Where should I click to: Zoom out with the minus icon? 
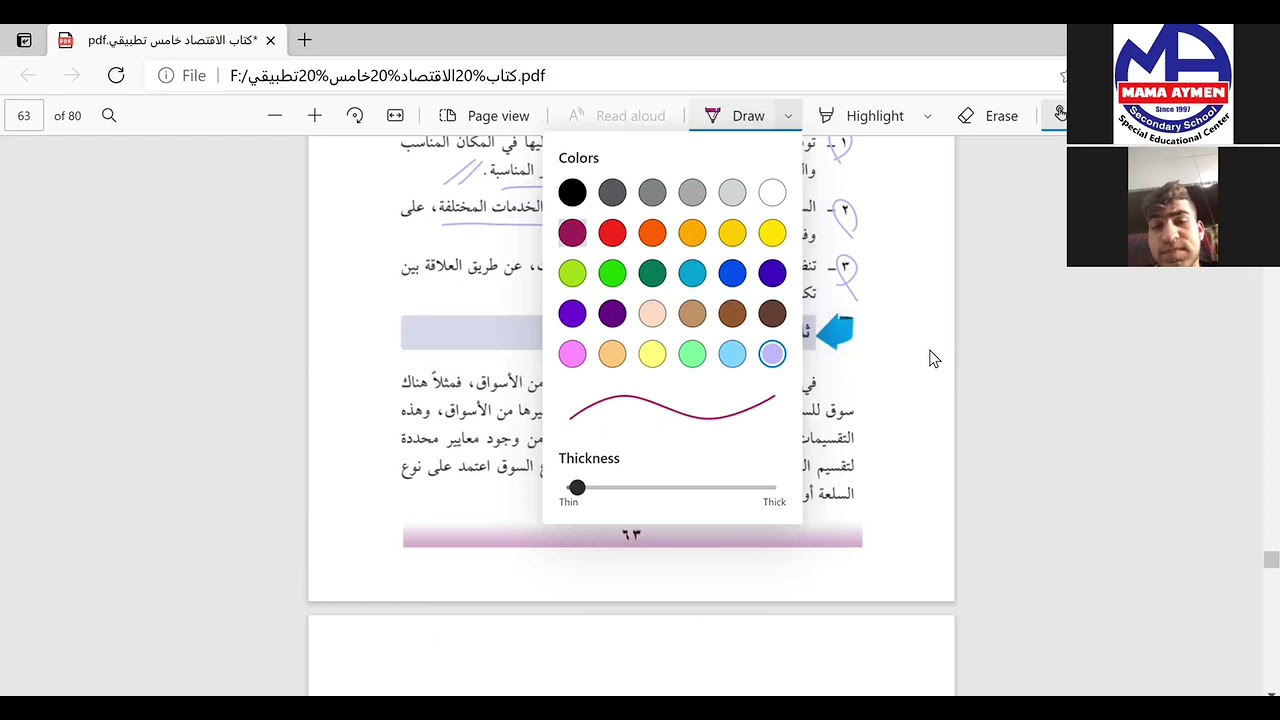[274, 116]
